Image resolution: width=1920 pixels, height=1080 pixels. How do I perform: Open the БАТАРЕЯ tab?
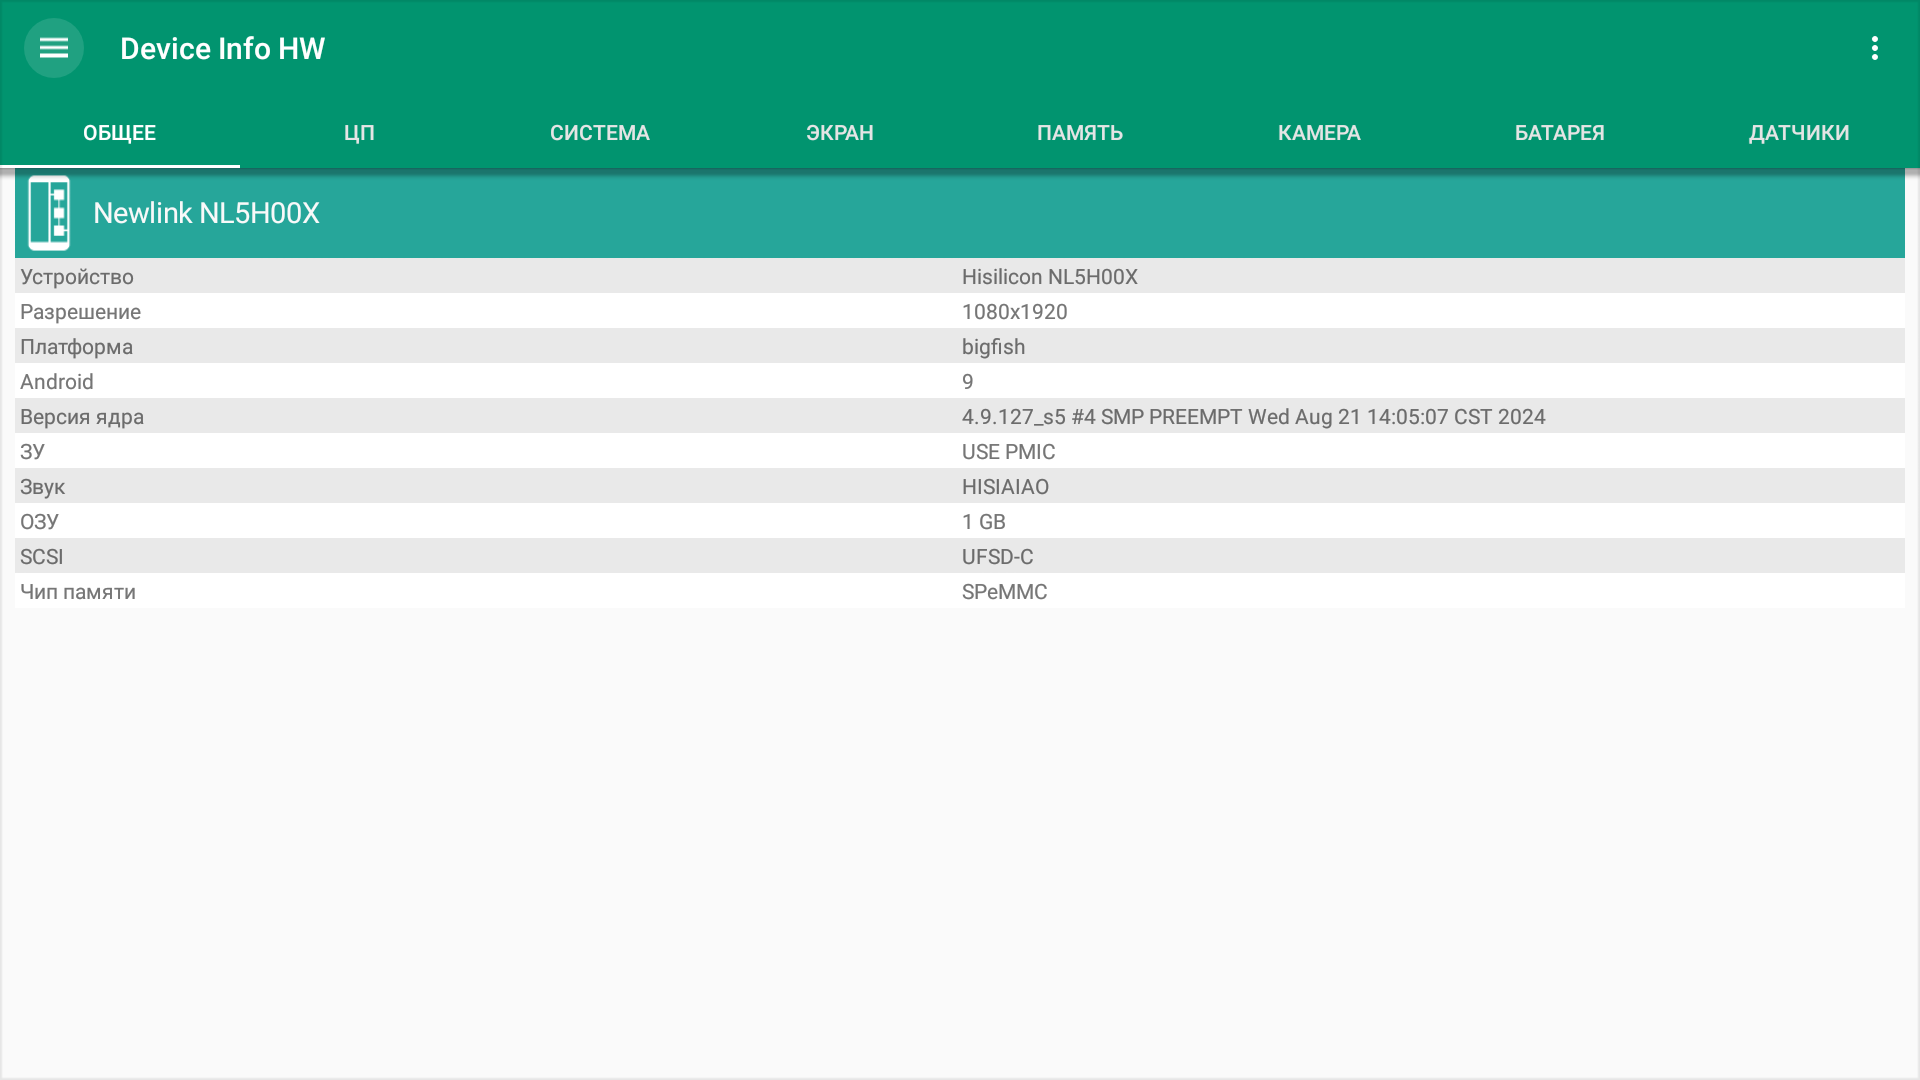(1559, 133)
